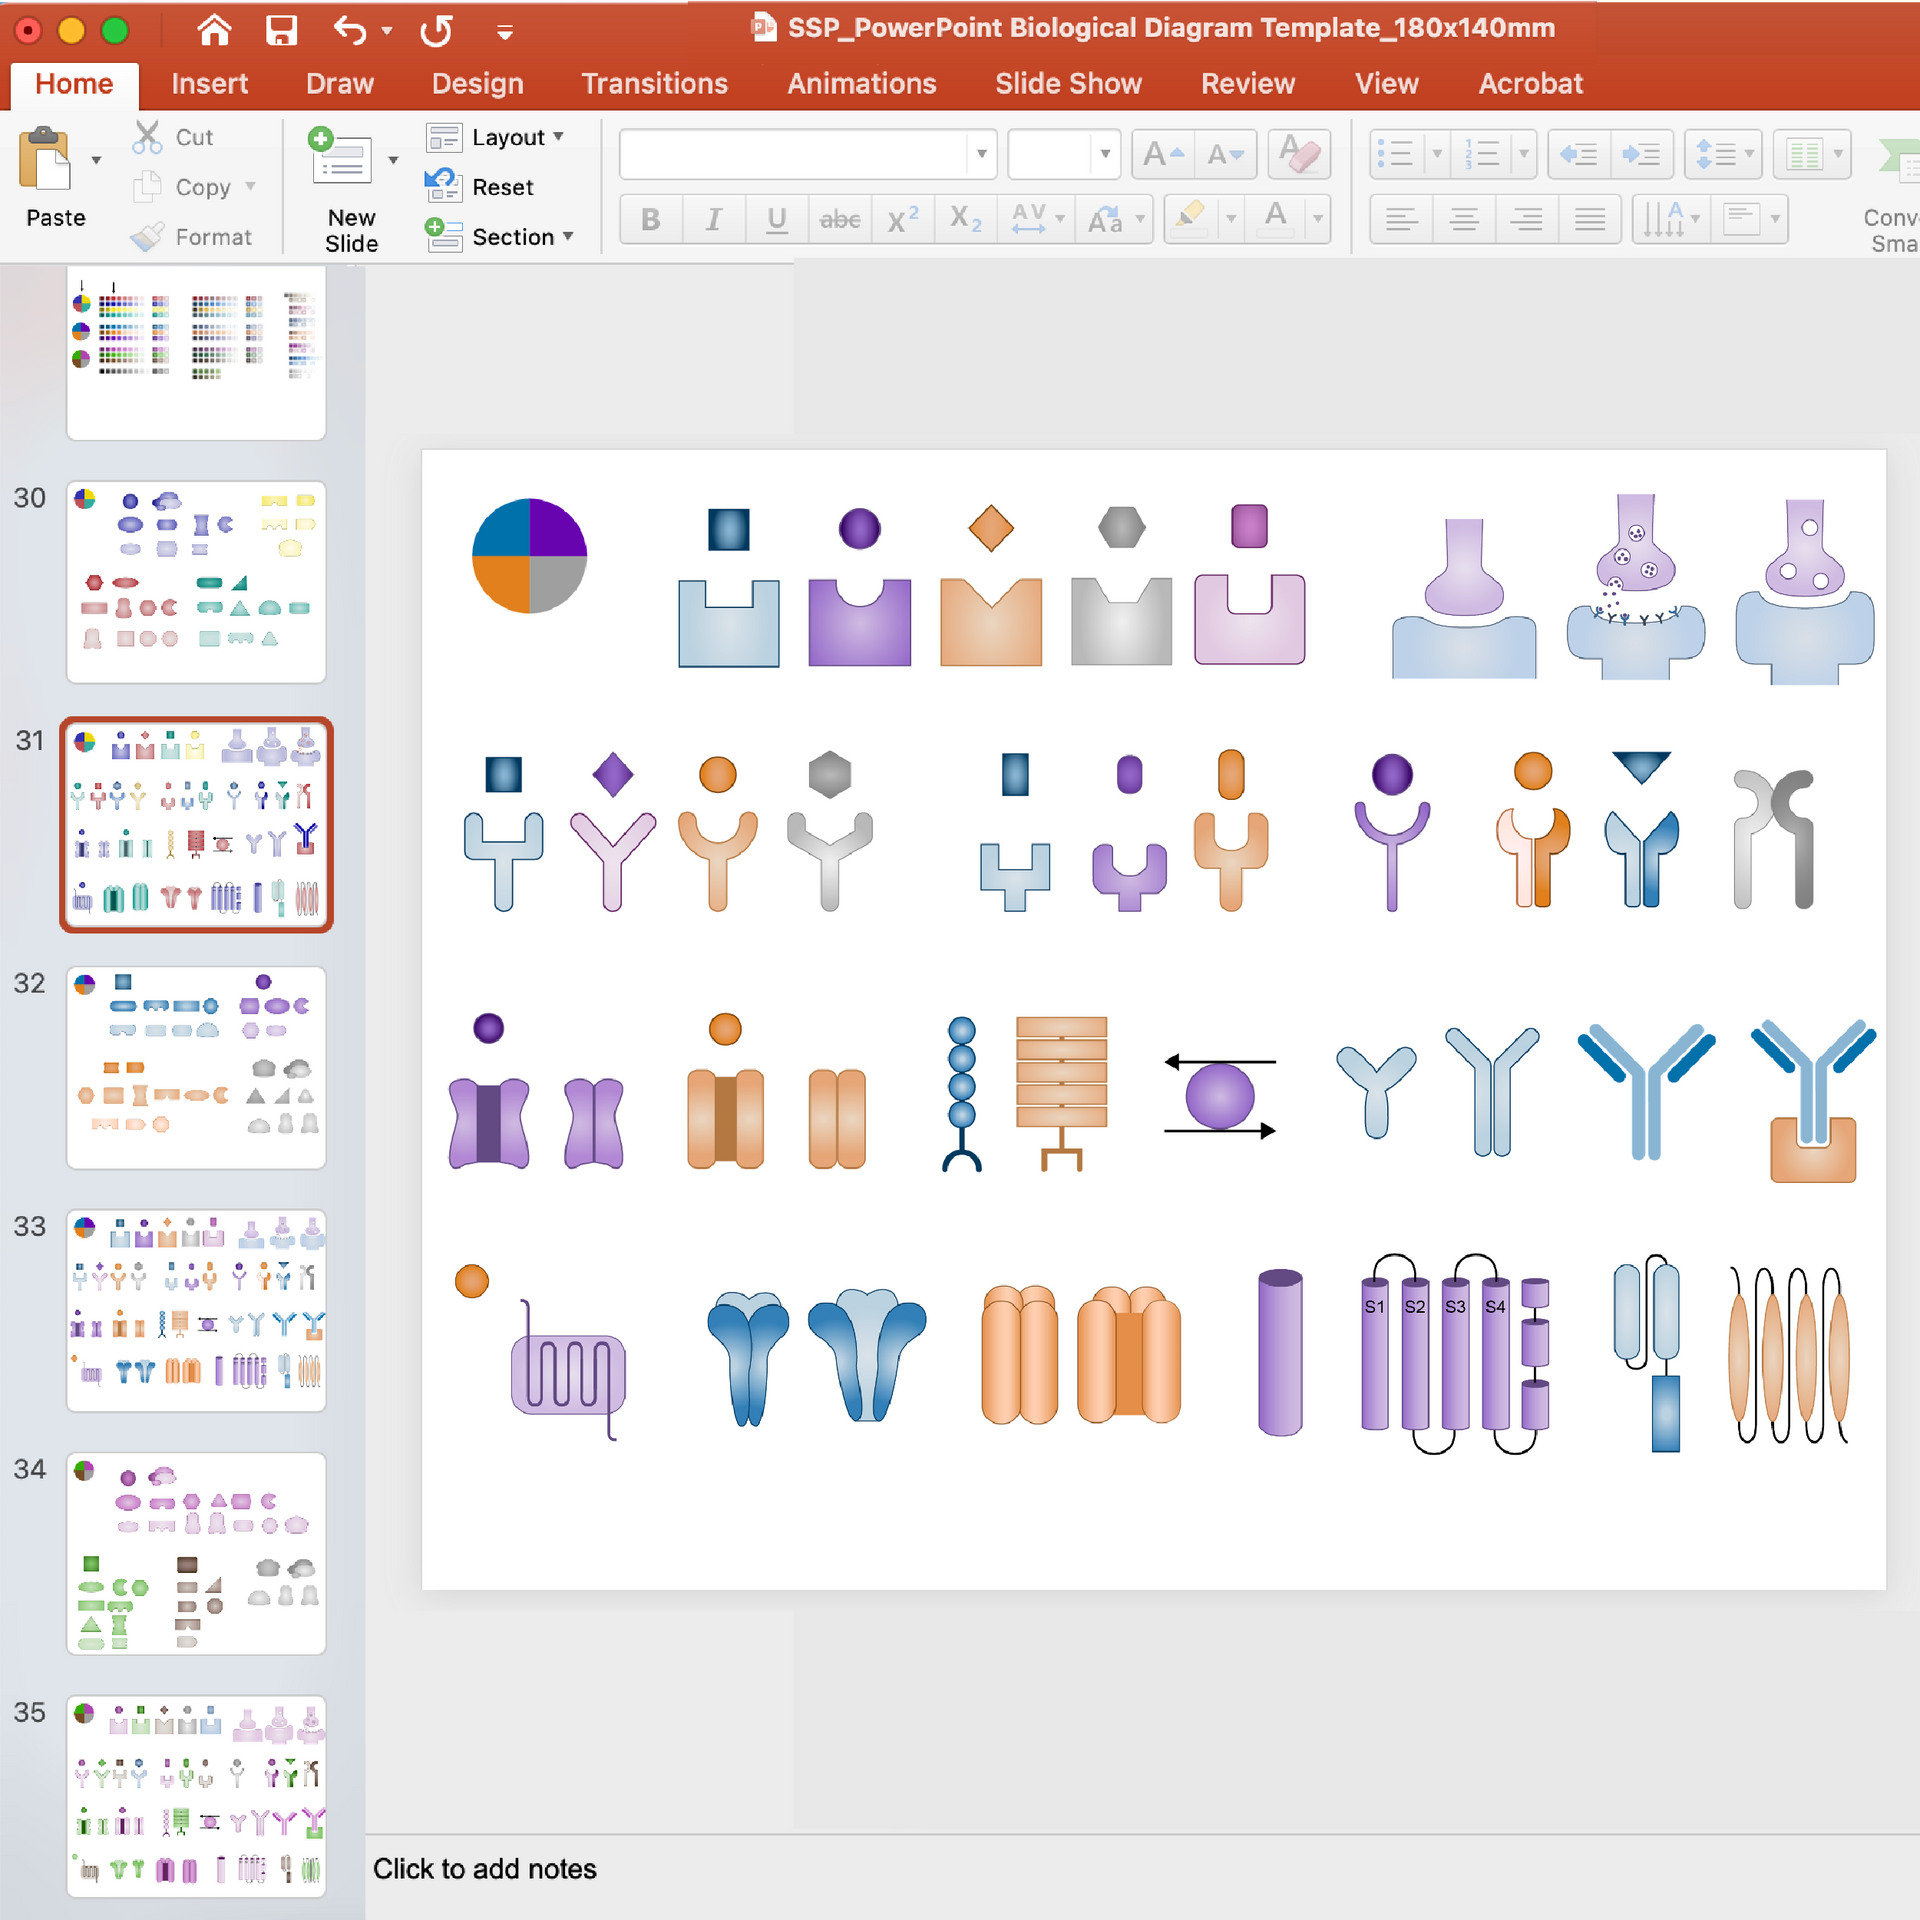1920x1920 pixels.
Task: Toggle Underline formatting
Action: tap(777, 219)
